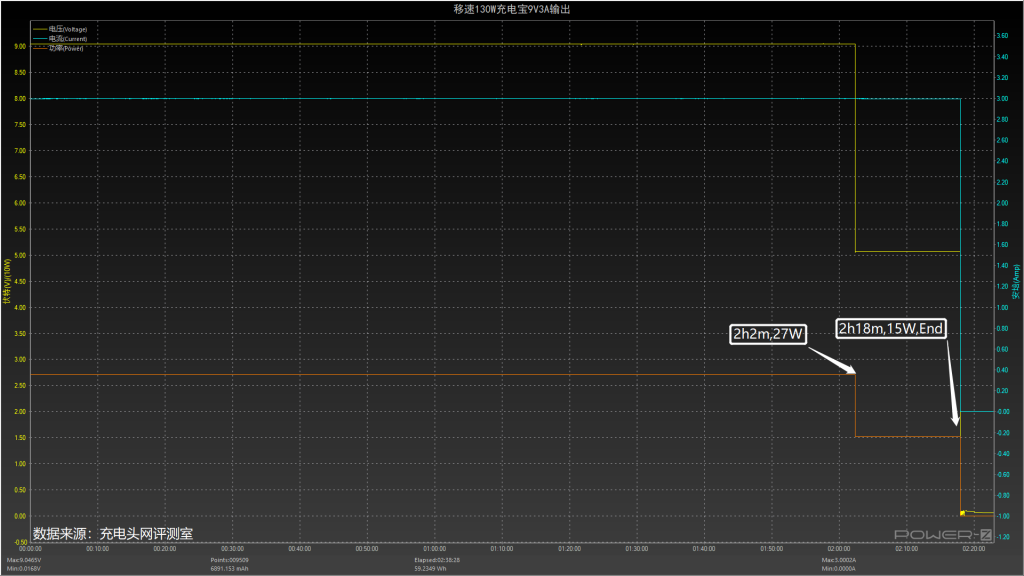The image size is (1024, 576).
Task: Click the 00:40:00 time axis label
Action: click(300, 549)
